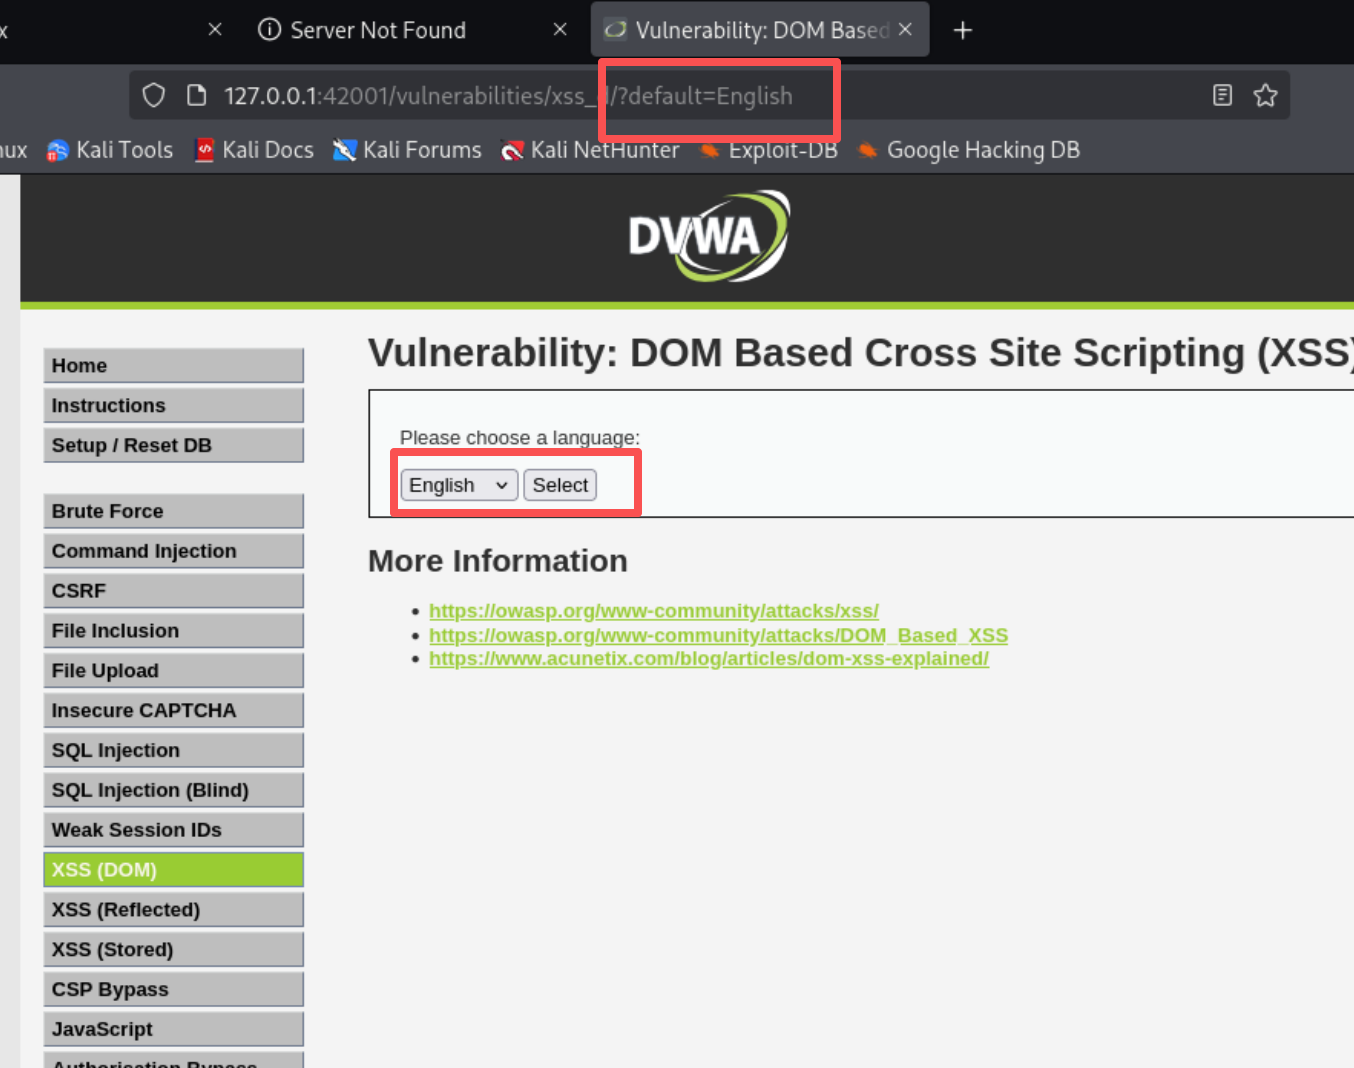Open SQL Injection page
This screenshot has height=1068, width=1354.
173,750
